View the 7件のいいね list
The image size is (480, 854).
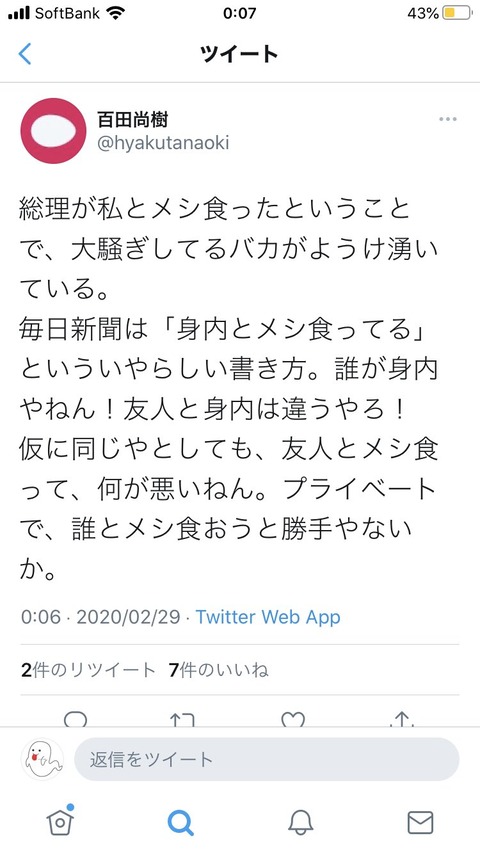pos(218,670)
